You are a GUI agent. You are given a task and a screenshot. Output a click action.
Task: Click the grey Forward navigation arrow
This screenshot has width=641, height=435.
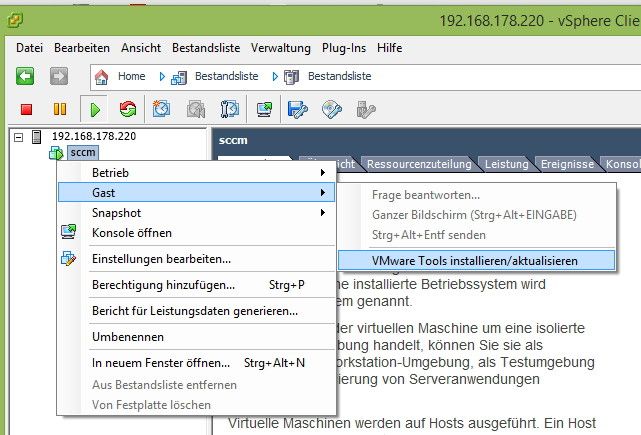pos(59,76)
